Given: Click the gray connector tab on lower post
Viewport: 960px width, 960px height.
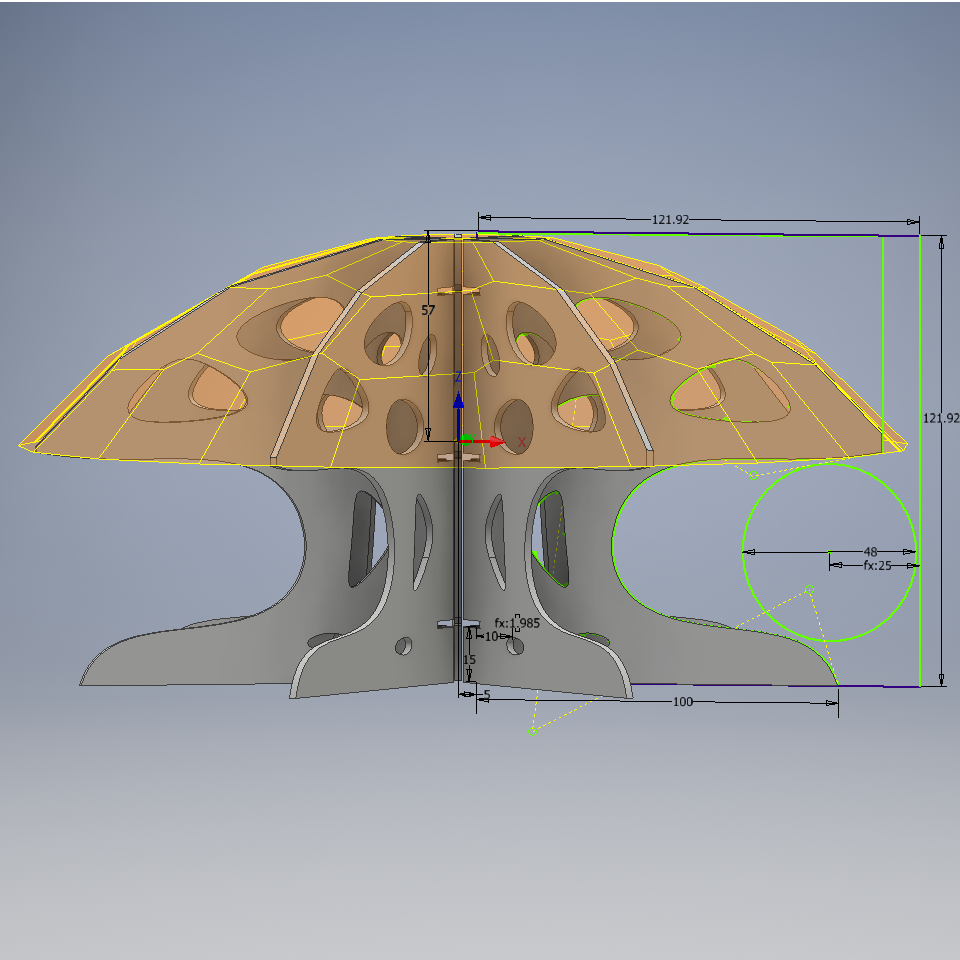Looking at the screenshot, I should coord(458,623).
